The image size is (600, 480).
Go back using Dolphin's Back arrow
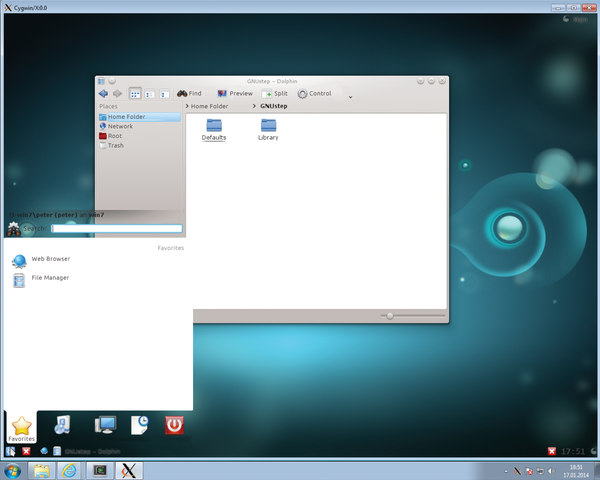(x=103, y=93)
